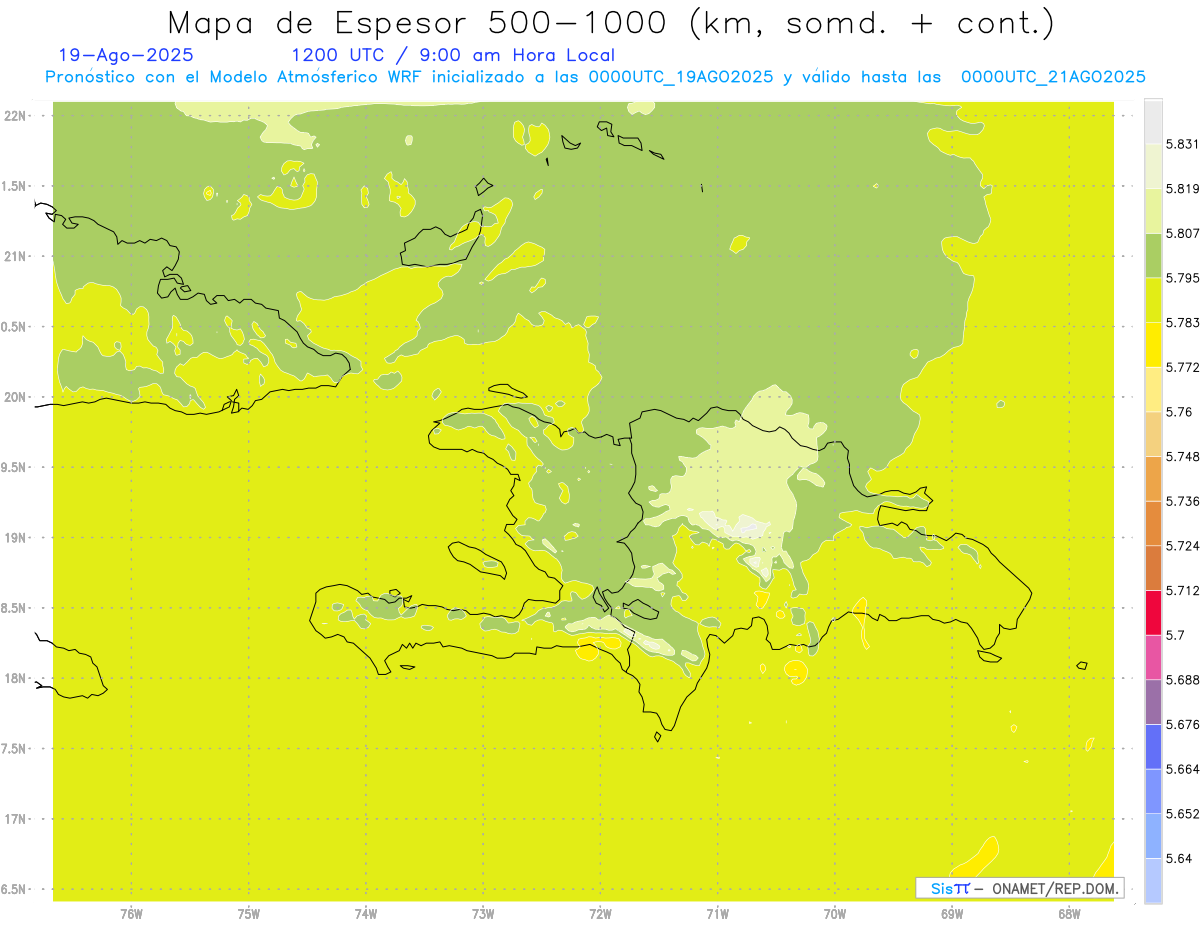The height and width of the screenshot is (927, 1200).
Task: Click the legend value 5.807
Action: pyautogui.click(x=1181, y=233)
